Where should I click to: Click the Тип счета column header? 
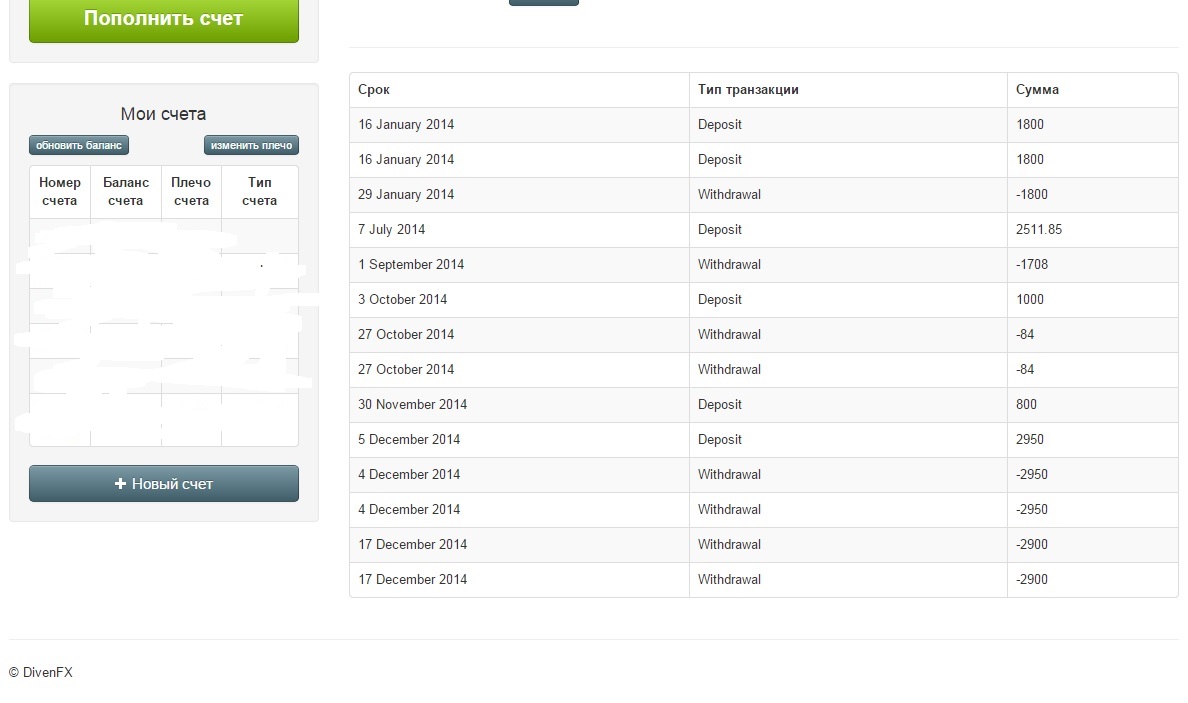[x=259, y=192]
